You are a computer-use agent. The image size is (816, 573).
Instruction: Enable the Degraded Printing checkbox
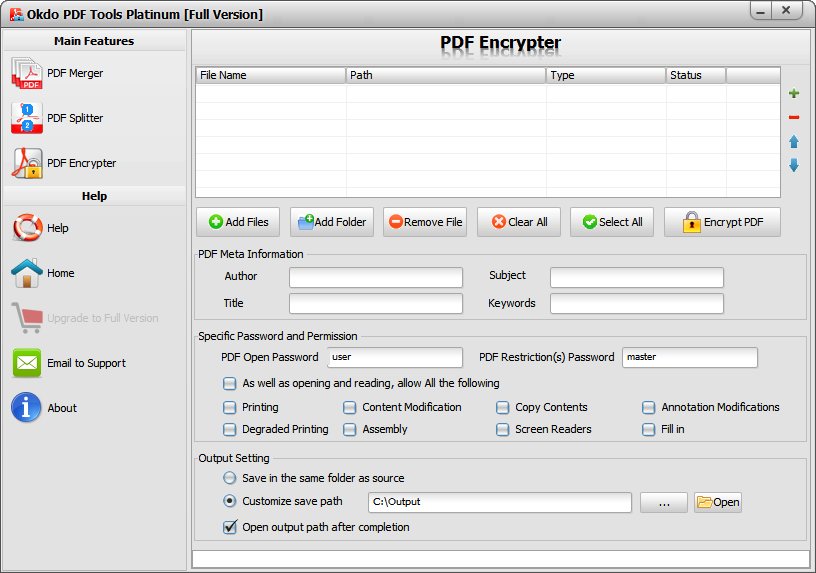(230, 429)
